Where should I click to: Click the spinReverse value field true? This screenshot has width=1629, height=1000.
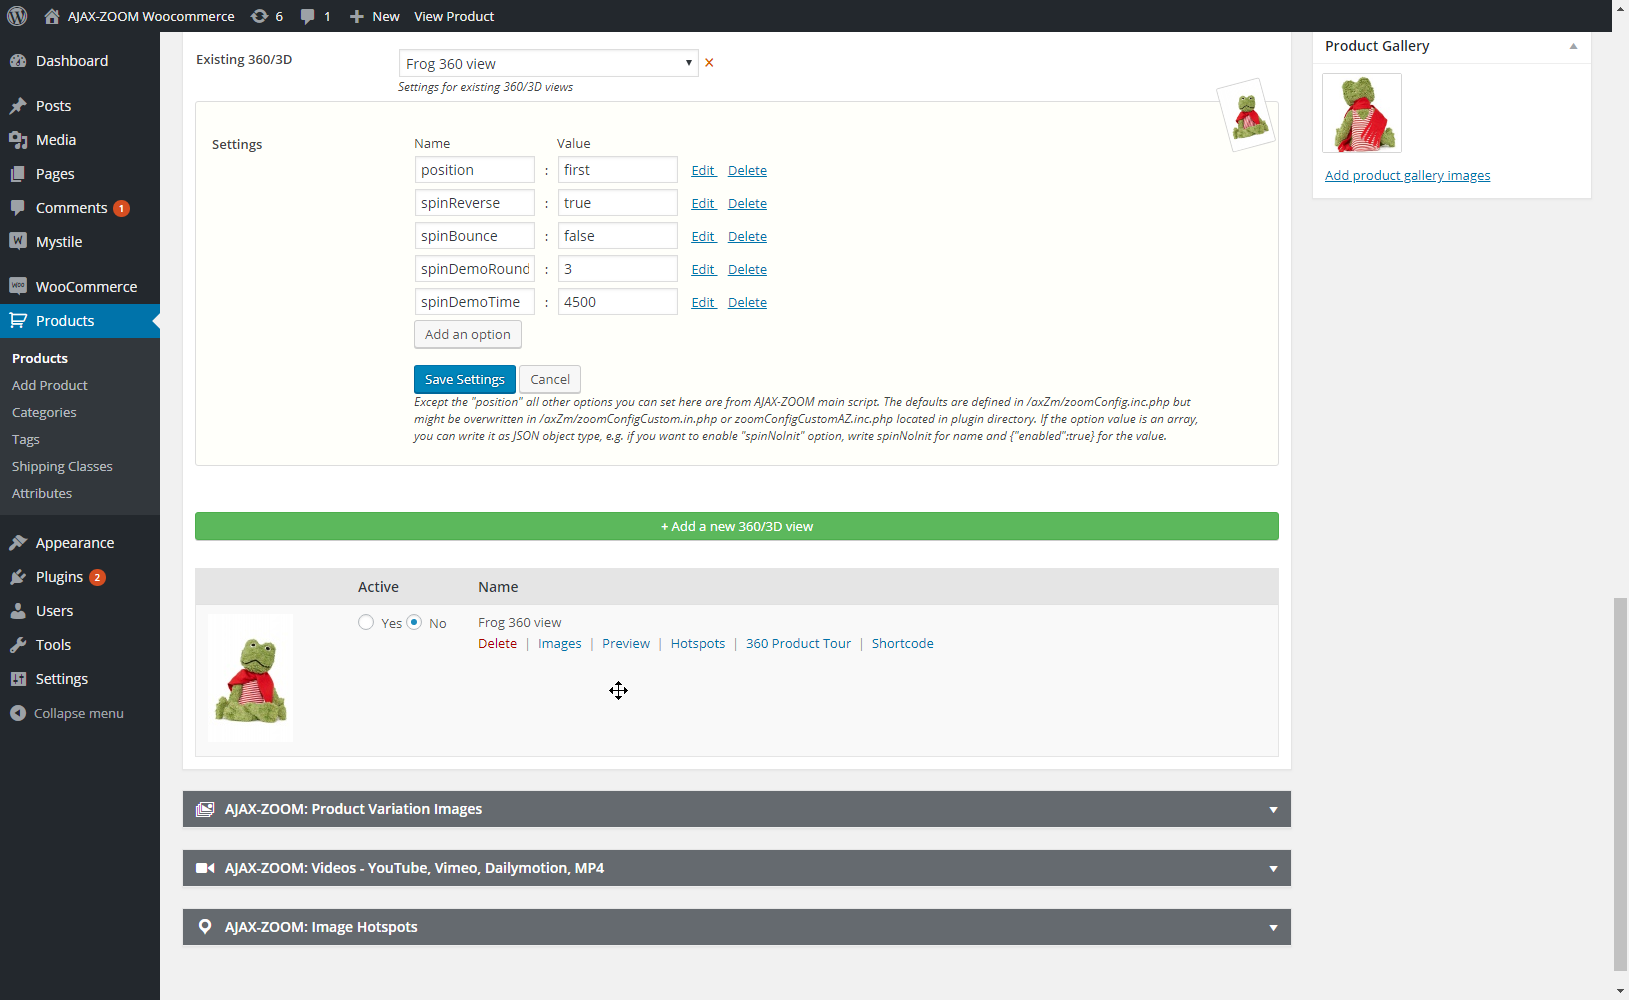618,203
